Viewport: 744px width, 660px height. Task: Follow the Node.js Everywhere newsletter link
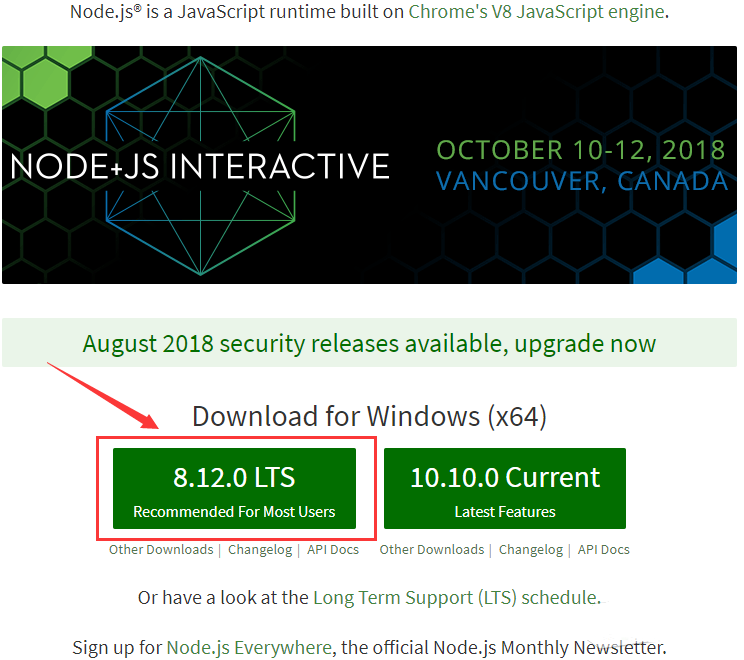pos(249,648)
